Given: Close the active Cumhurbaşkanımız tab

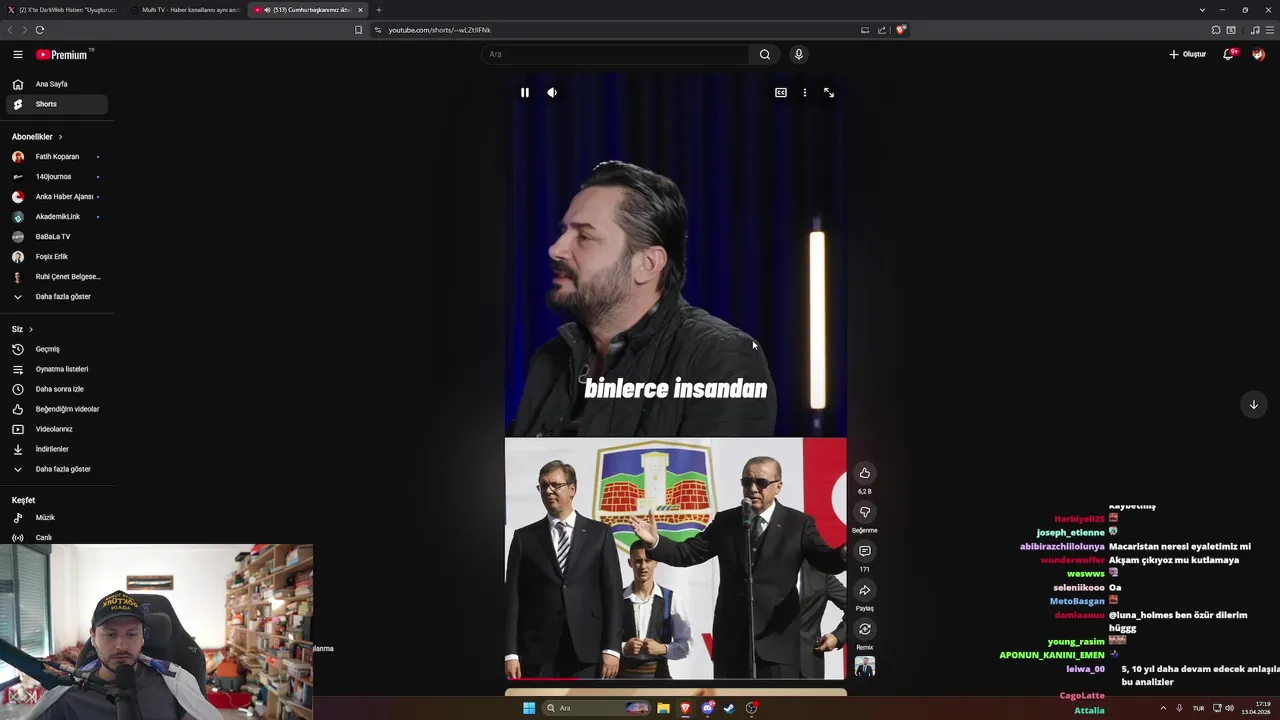Looking at the screenshot, I should pyautogui.click(x=361, y=10).
